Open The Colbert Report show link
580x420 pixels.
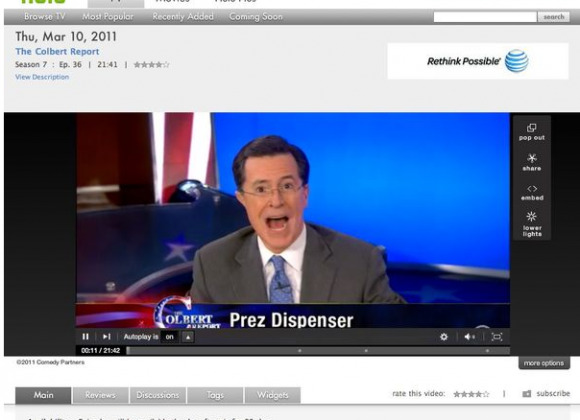click(x=57, y=51)
